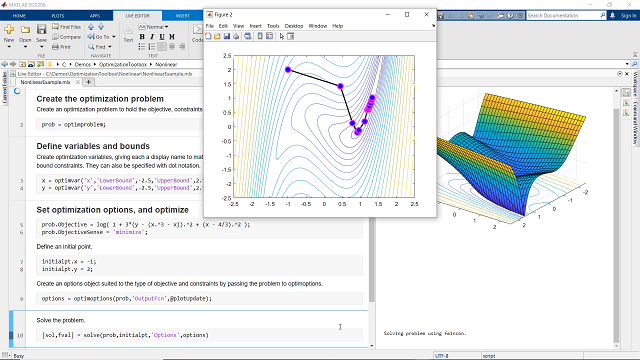Screen dimensions: 640x360
Task: Click the Print figure icon in Figure 2
Action: point(236,36)
